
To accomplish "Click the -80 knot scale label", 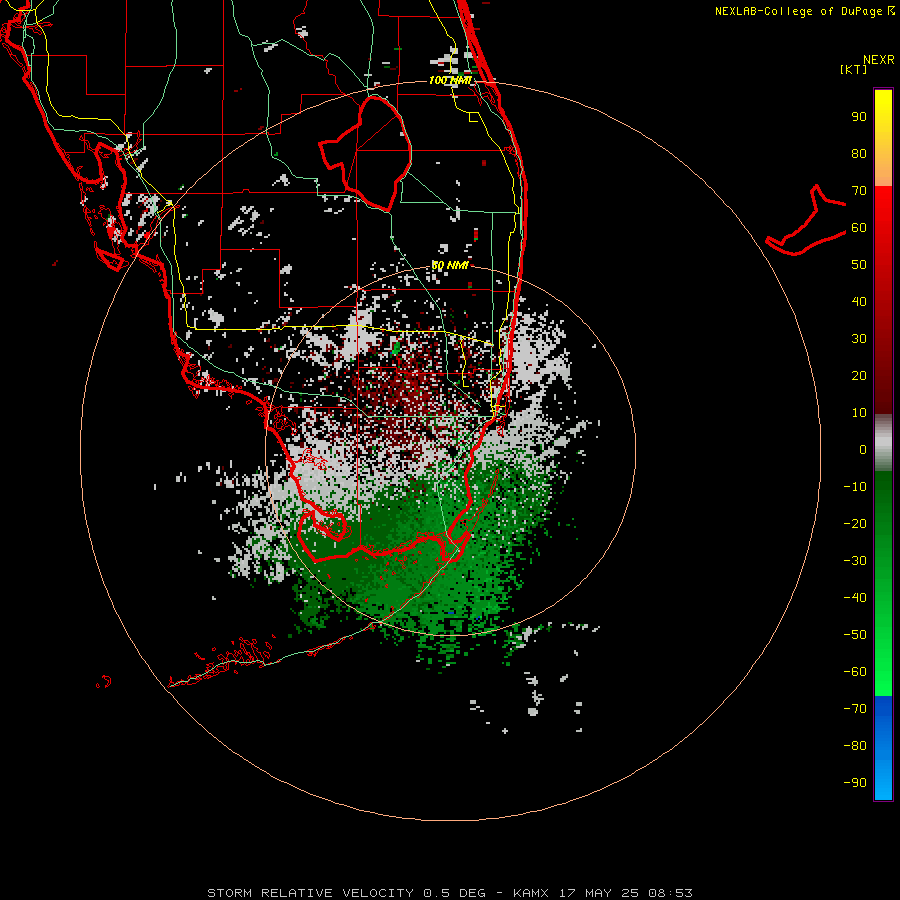I will pos(855,746).
